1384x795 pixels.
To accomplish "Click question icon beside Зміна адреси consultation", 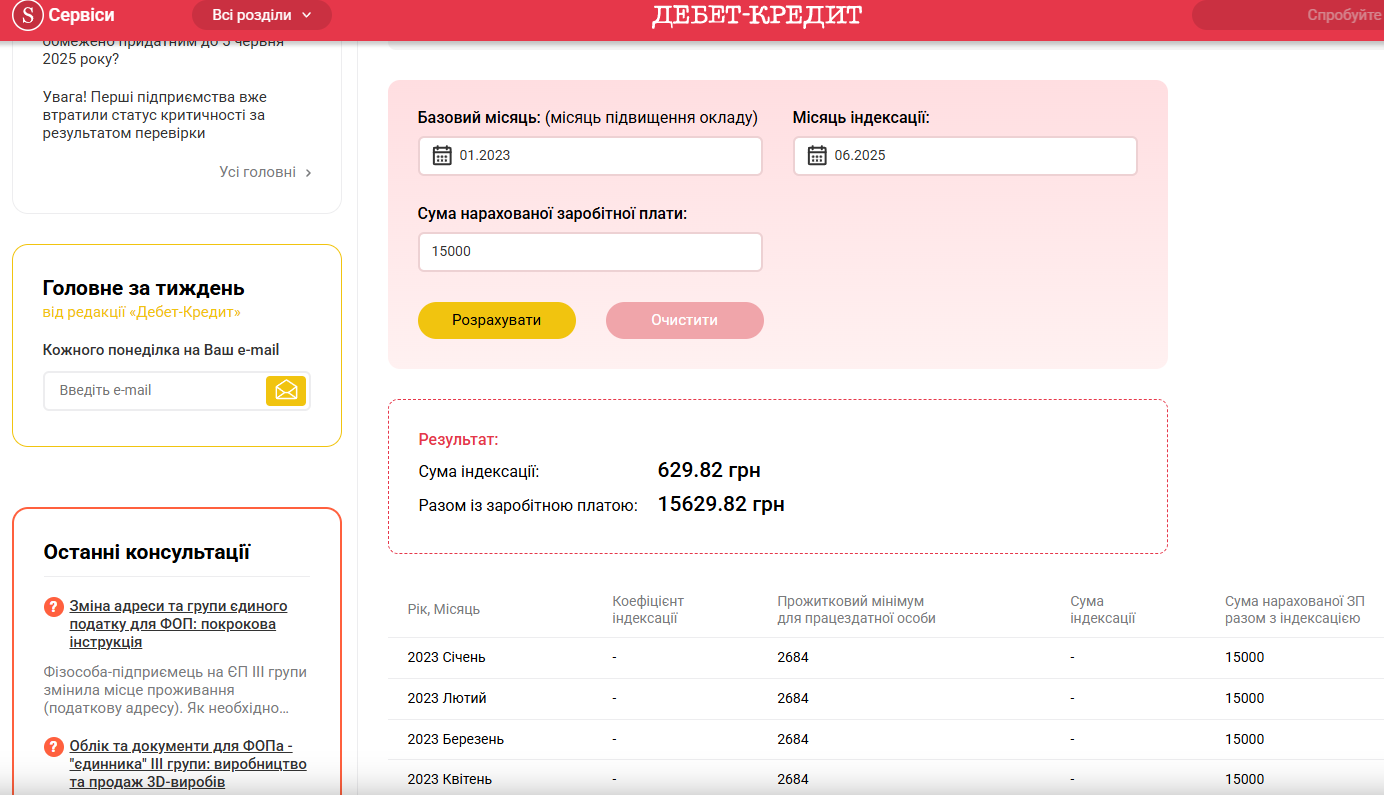I will (x=54, y=607).
